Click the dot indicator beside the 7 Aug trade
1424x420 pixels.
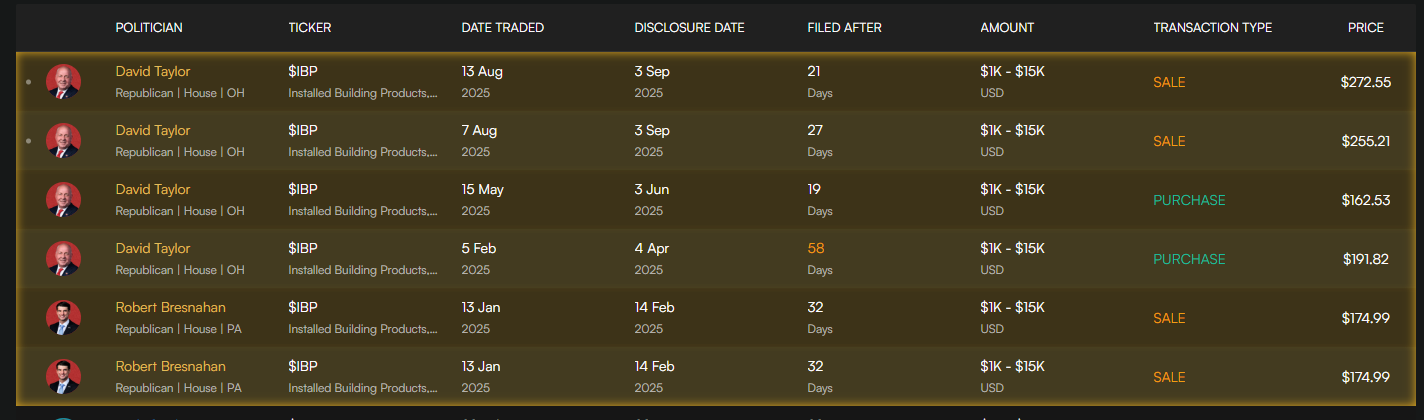point(28,141)
